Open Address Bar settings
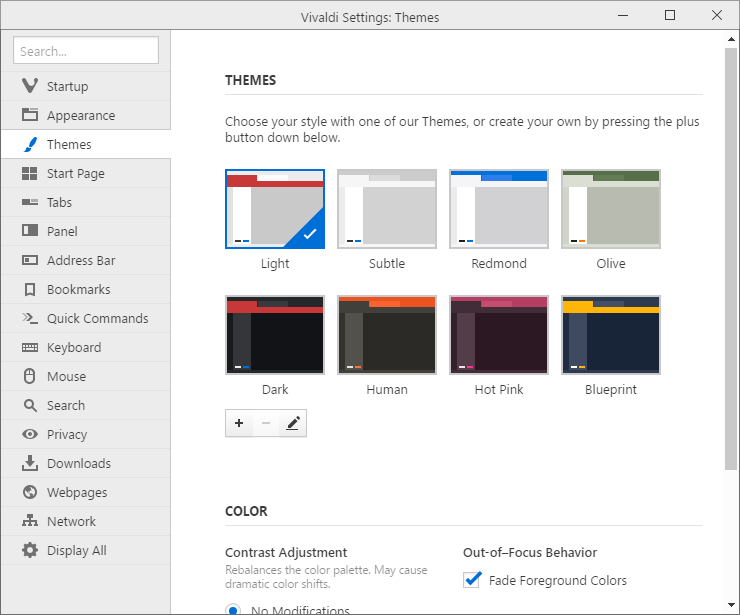The width and height of the screenshot is (740, 615). coord(86,260)
